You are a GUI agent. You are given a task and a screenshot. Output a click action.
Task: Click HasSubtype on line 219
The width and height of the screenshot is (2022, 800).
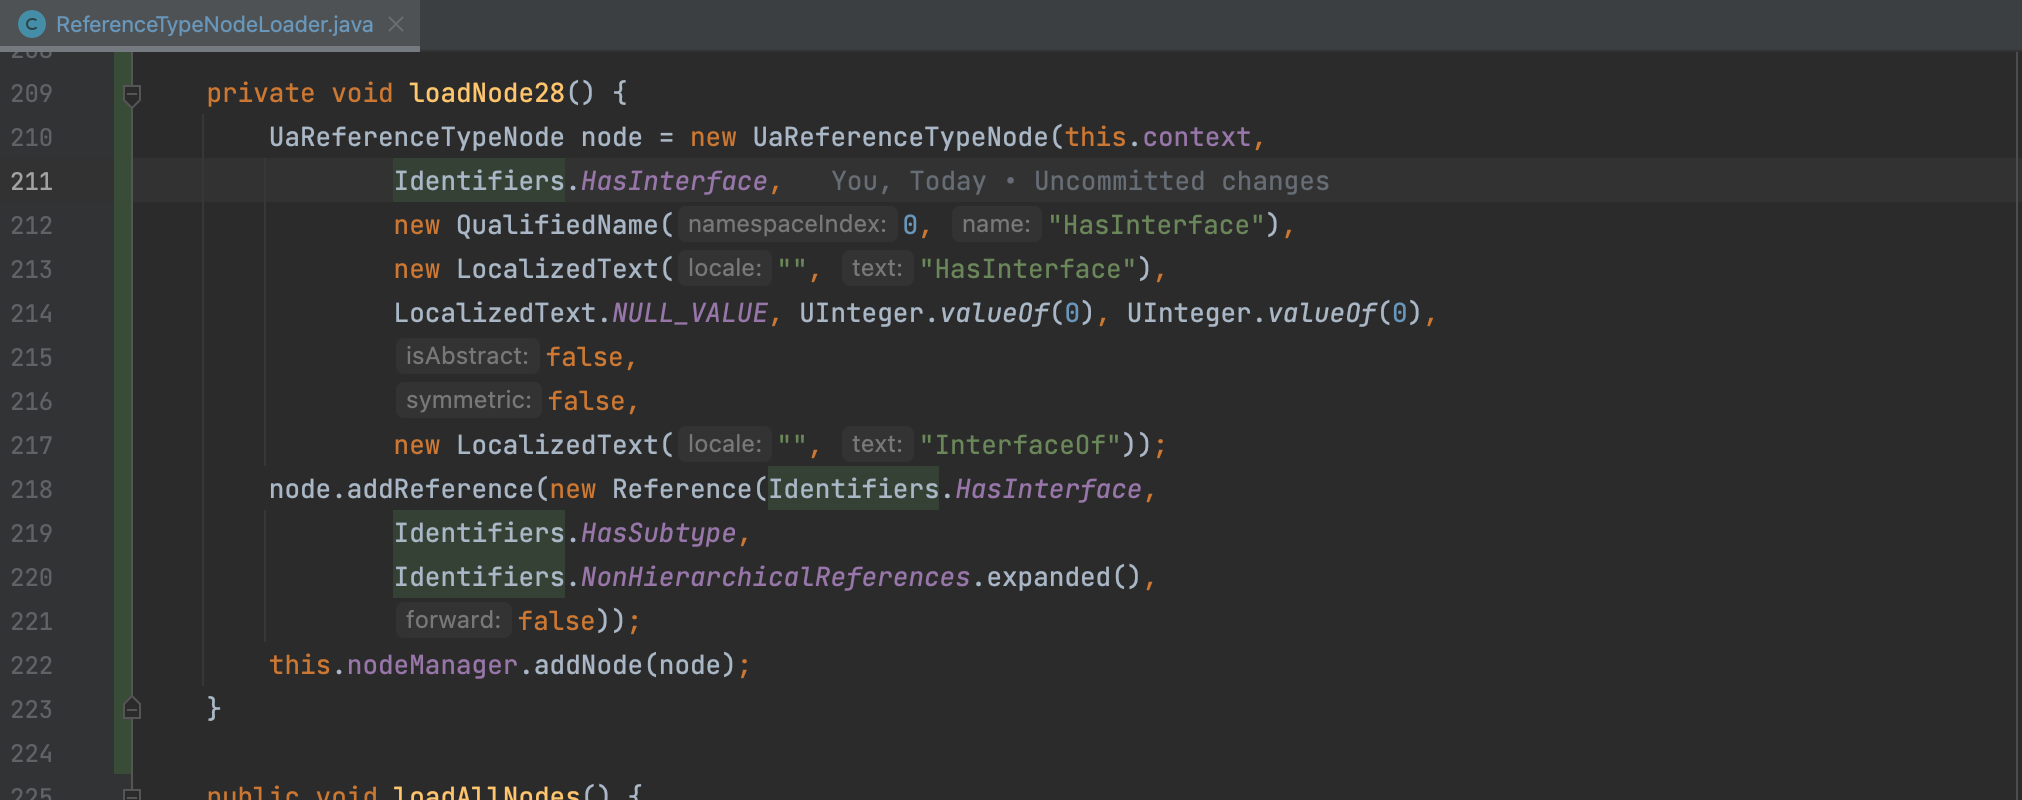click(x=658, y=533)
